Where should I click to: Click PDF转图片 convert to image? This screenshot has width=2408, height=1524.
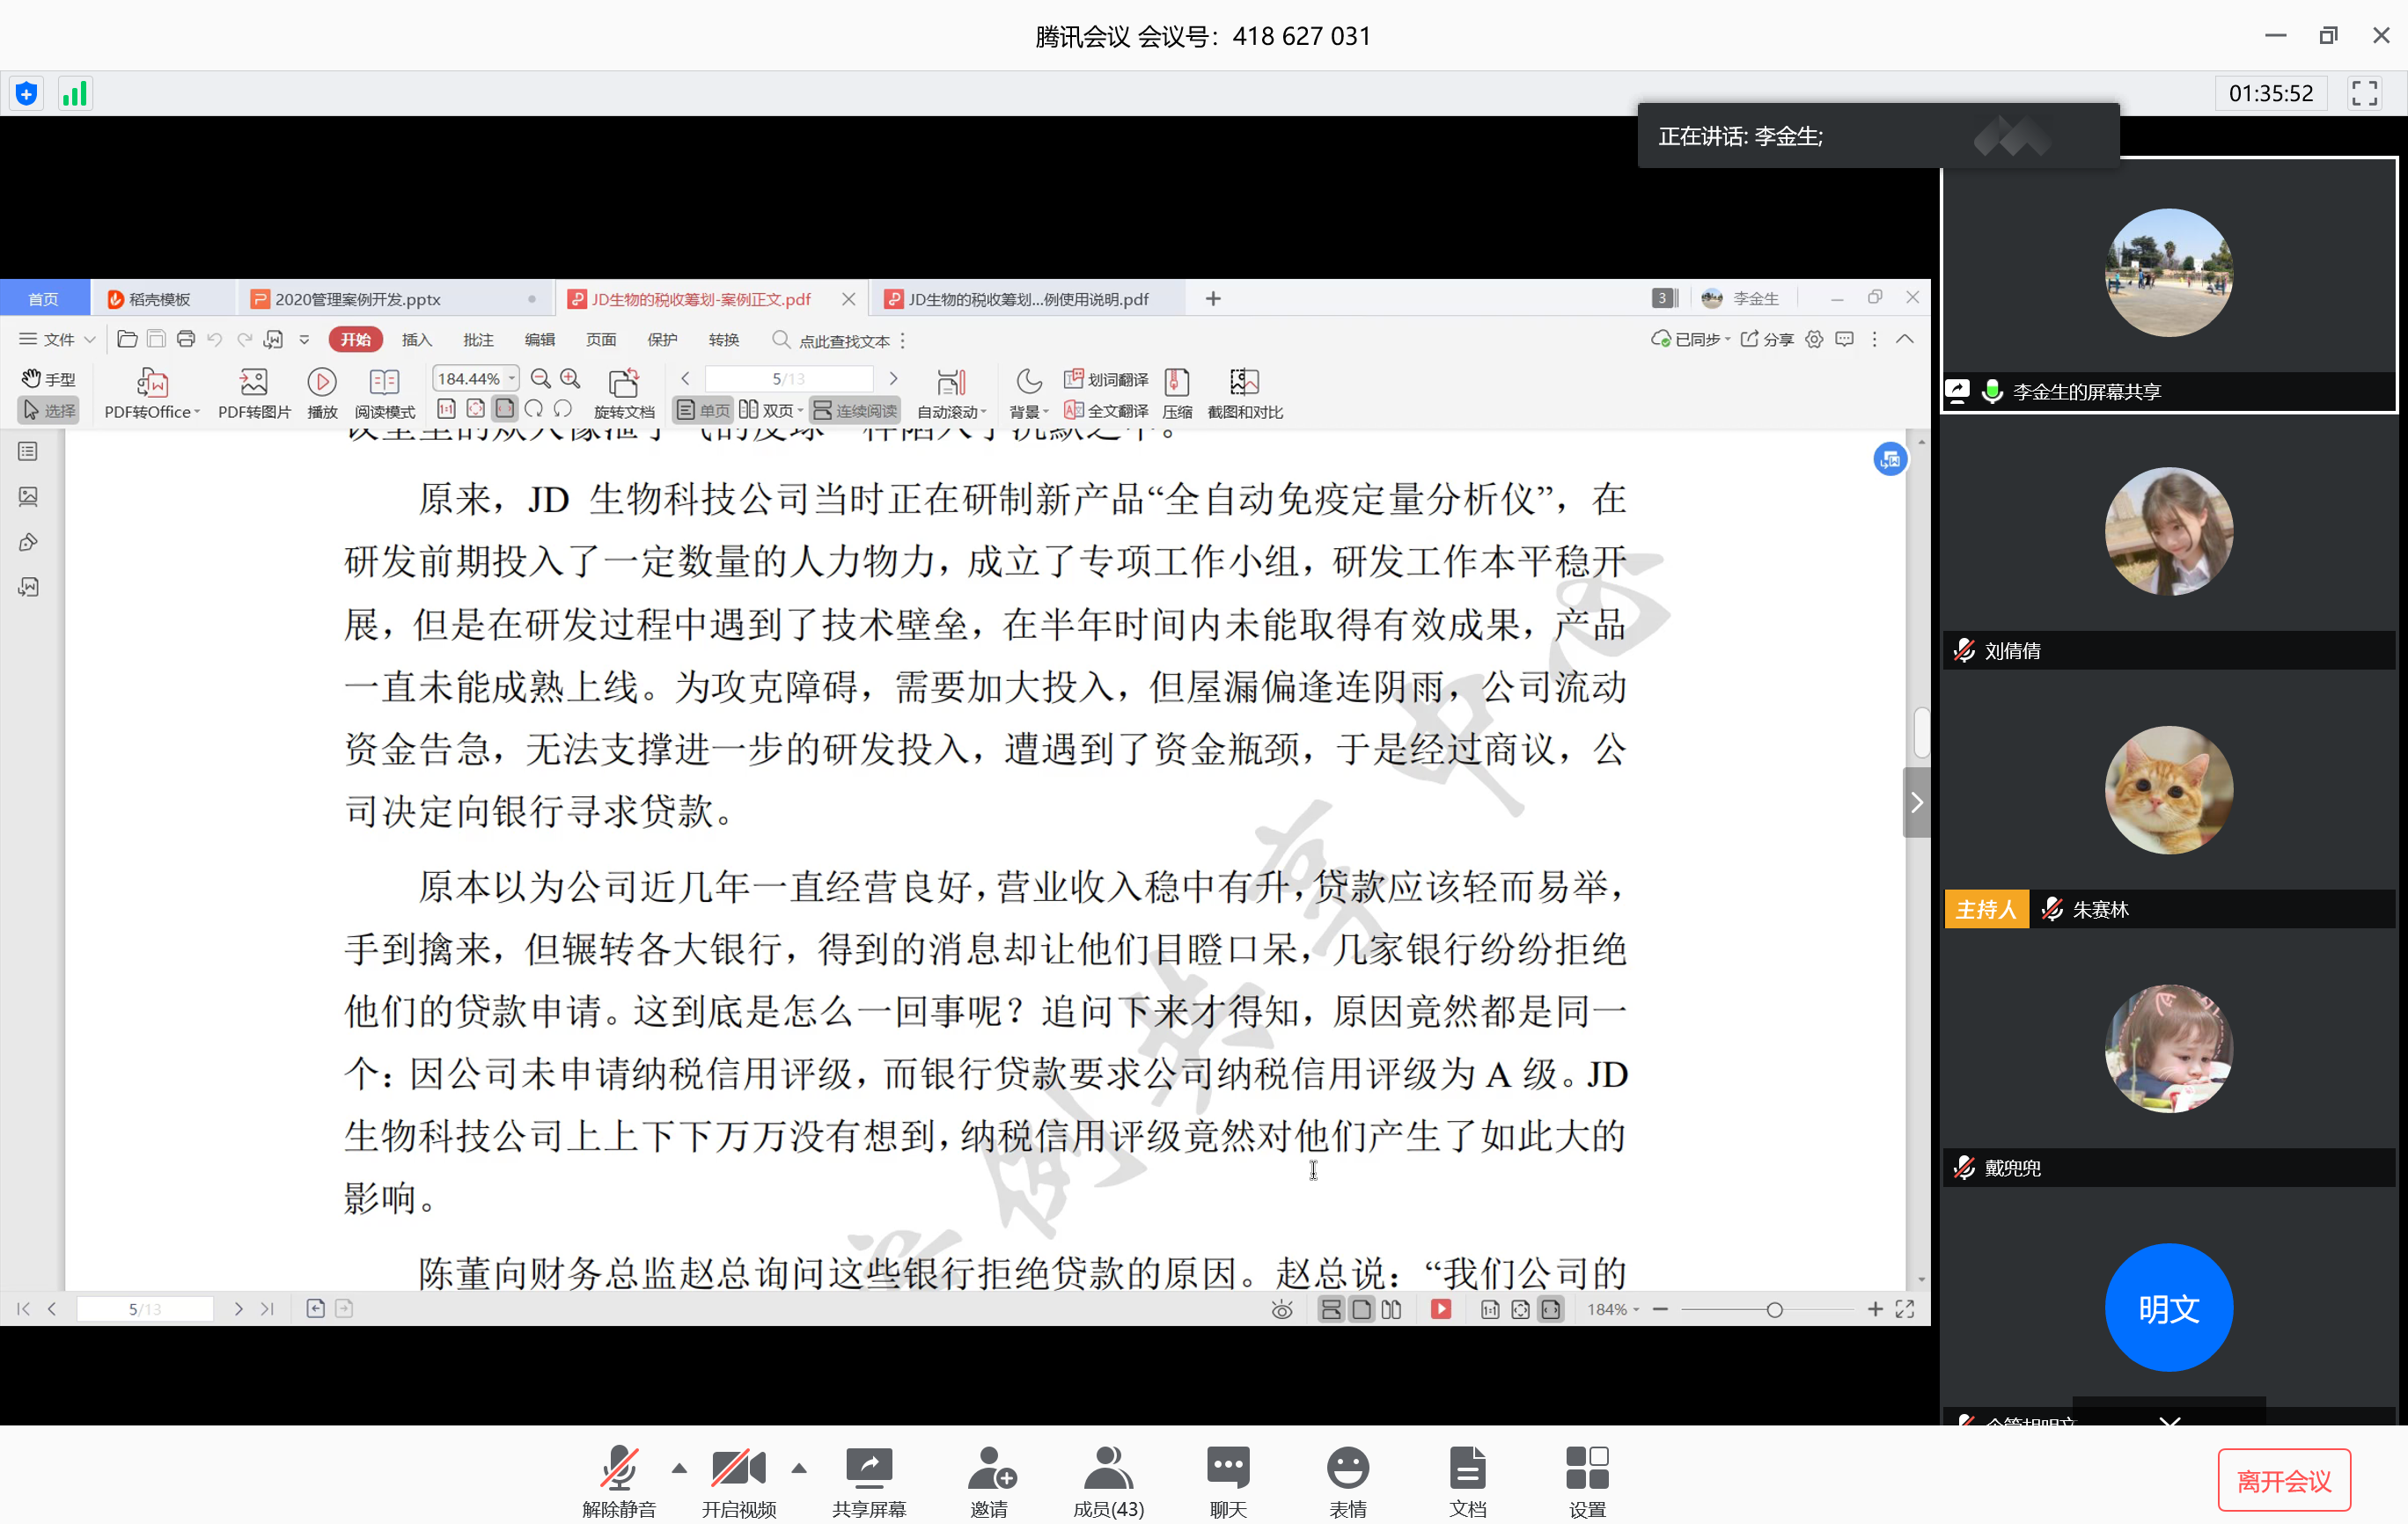pyautogui.click(x=254, y=394)
